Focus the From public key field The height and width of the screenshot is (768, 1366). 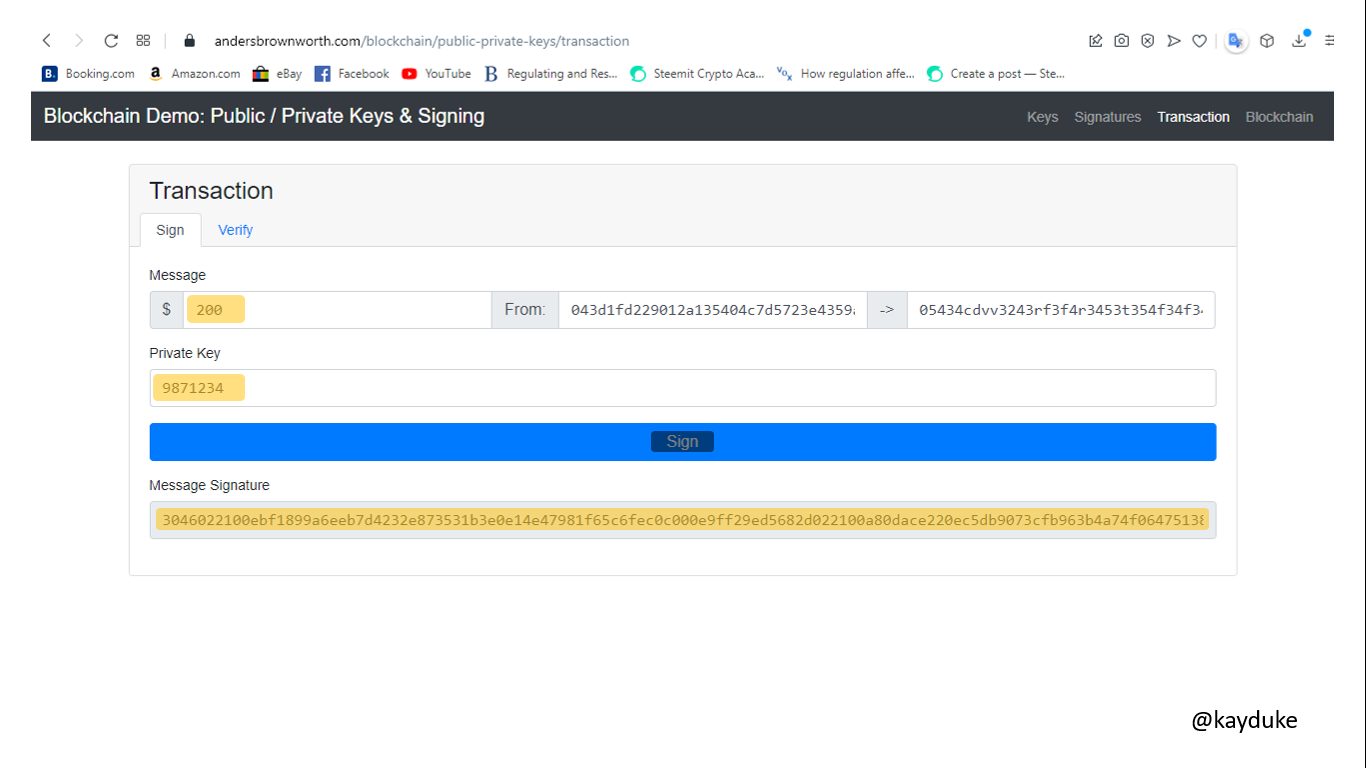pyautogui.click(x=713, y=310)
